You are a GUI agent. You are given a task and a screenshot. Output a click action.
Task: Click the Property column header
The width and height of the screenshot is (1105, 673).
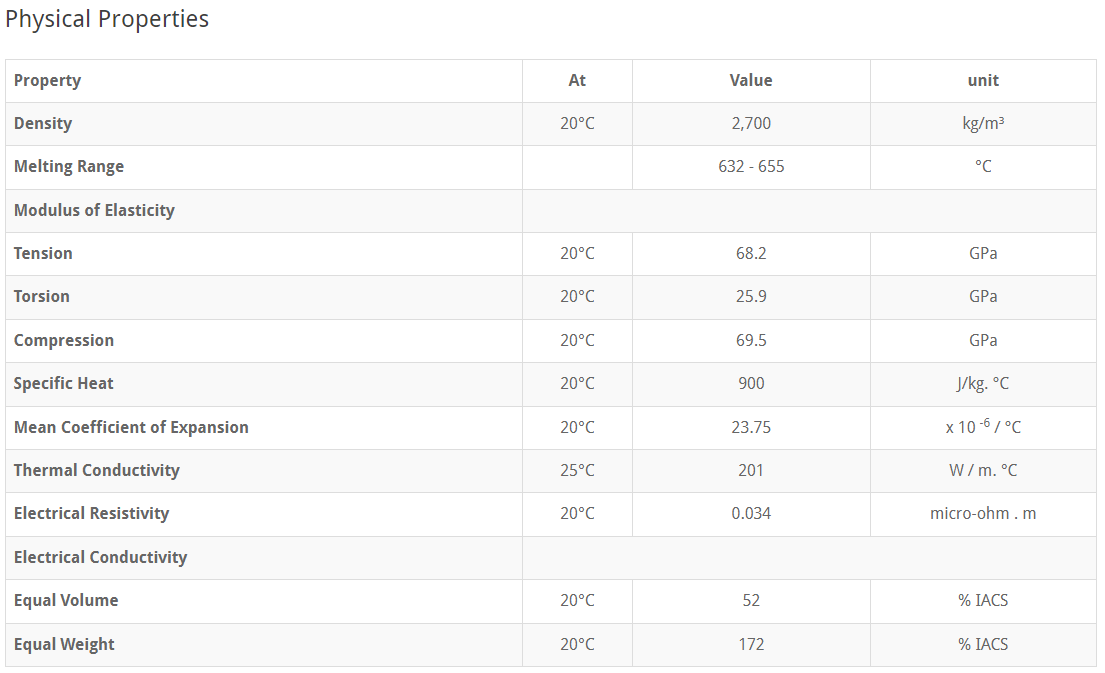47,80
